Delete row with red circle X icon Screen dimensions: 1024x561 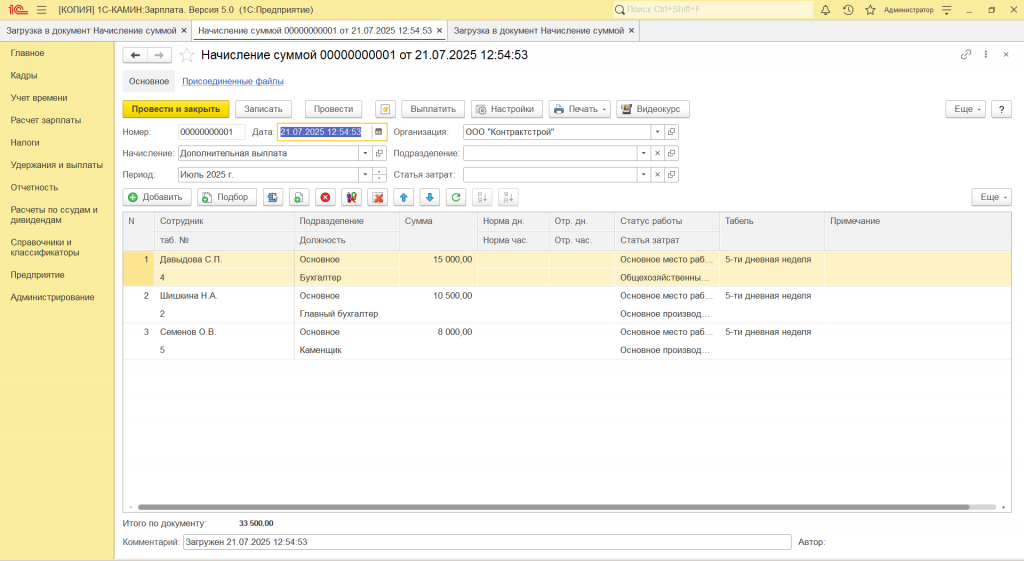325,197
